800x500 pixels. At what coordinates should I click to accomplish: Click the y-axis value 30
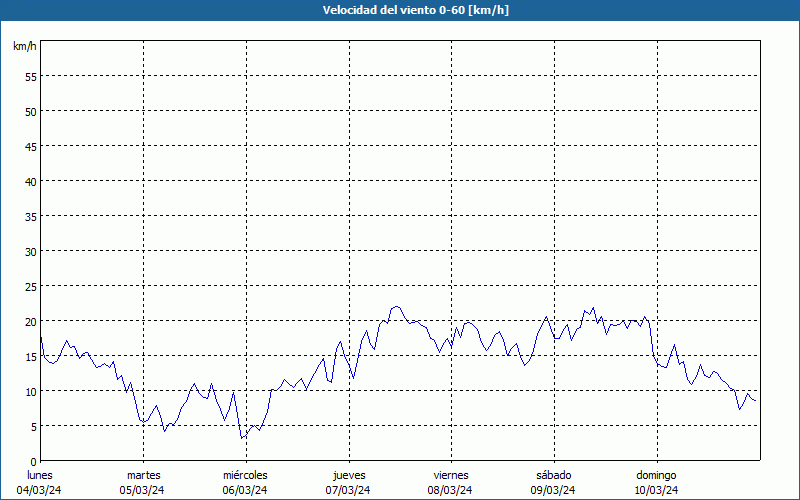pyautogui.click(x=31, y=252)
